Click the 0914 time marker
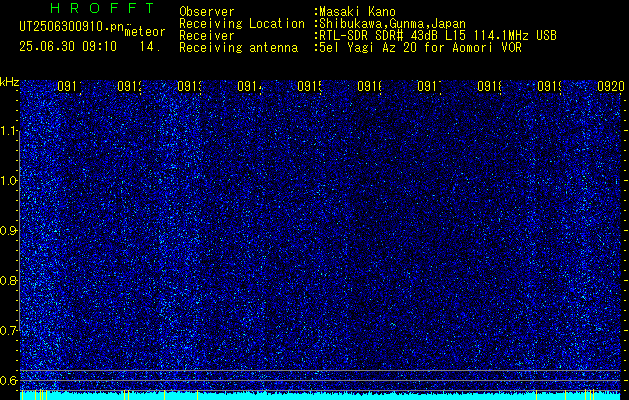The image size is (629, 400). pyautogui.click(x=250, y=86)
